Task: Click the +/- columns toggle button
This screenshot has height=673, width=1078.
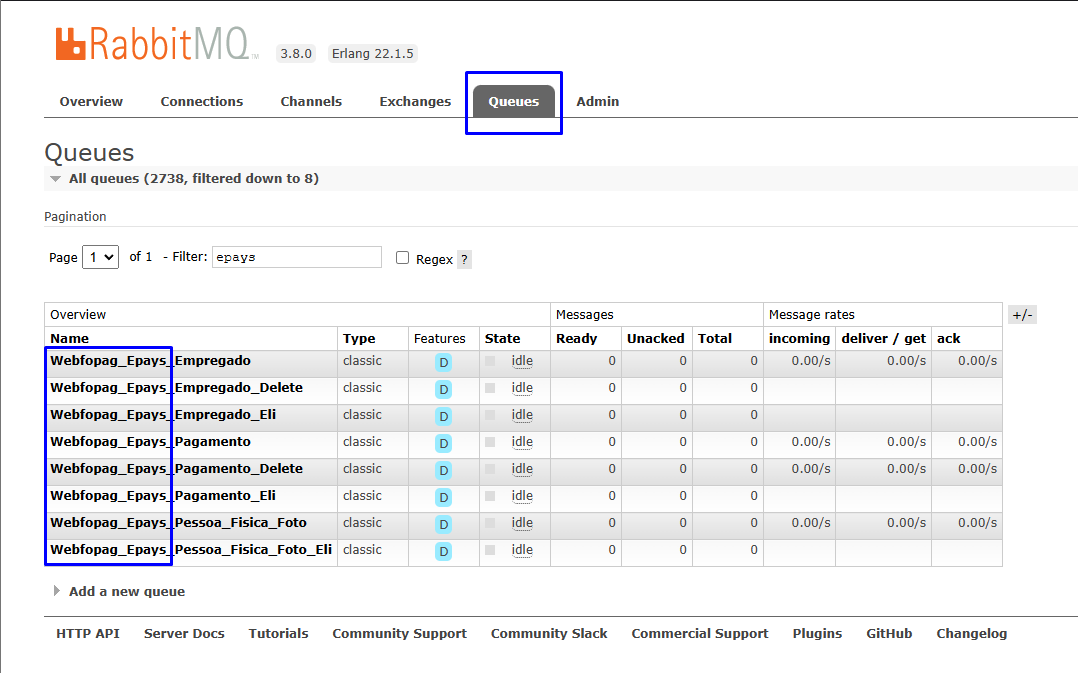Action: pyautogui.click(x=1022, y=315)
